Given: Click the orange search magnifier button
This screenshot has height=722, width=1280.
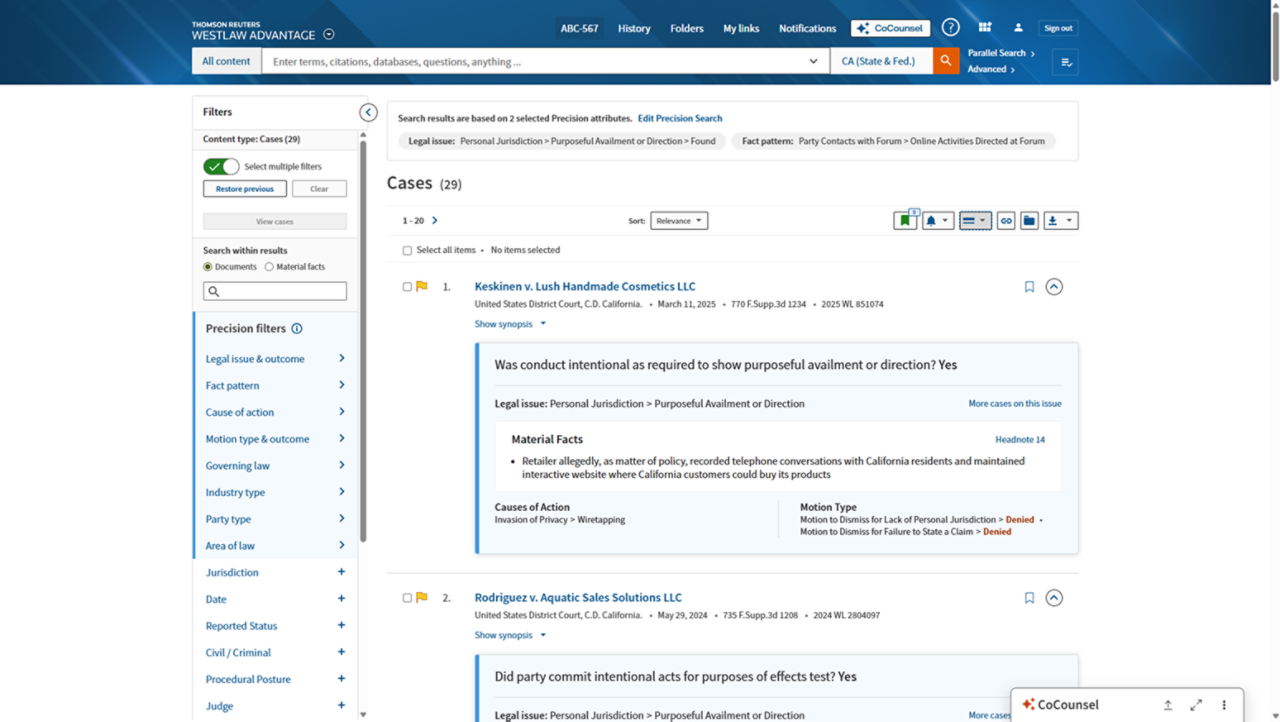Looking at the screenshot, I should point(945,61).
